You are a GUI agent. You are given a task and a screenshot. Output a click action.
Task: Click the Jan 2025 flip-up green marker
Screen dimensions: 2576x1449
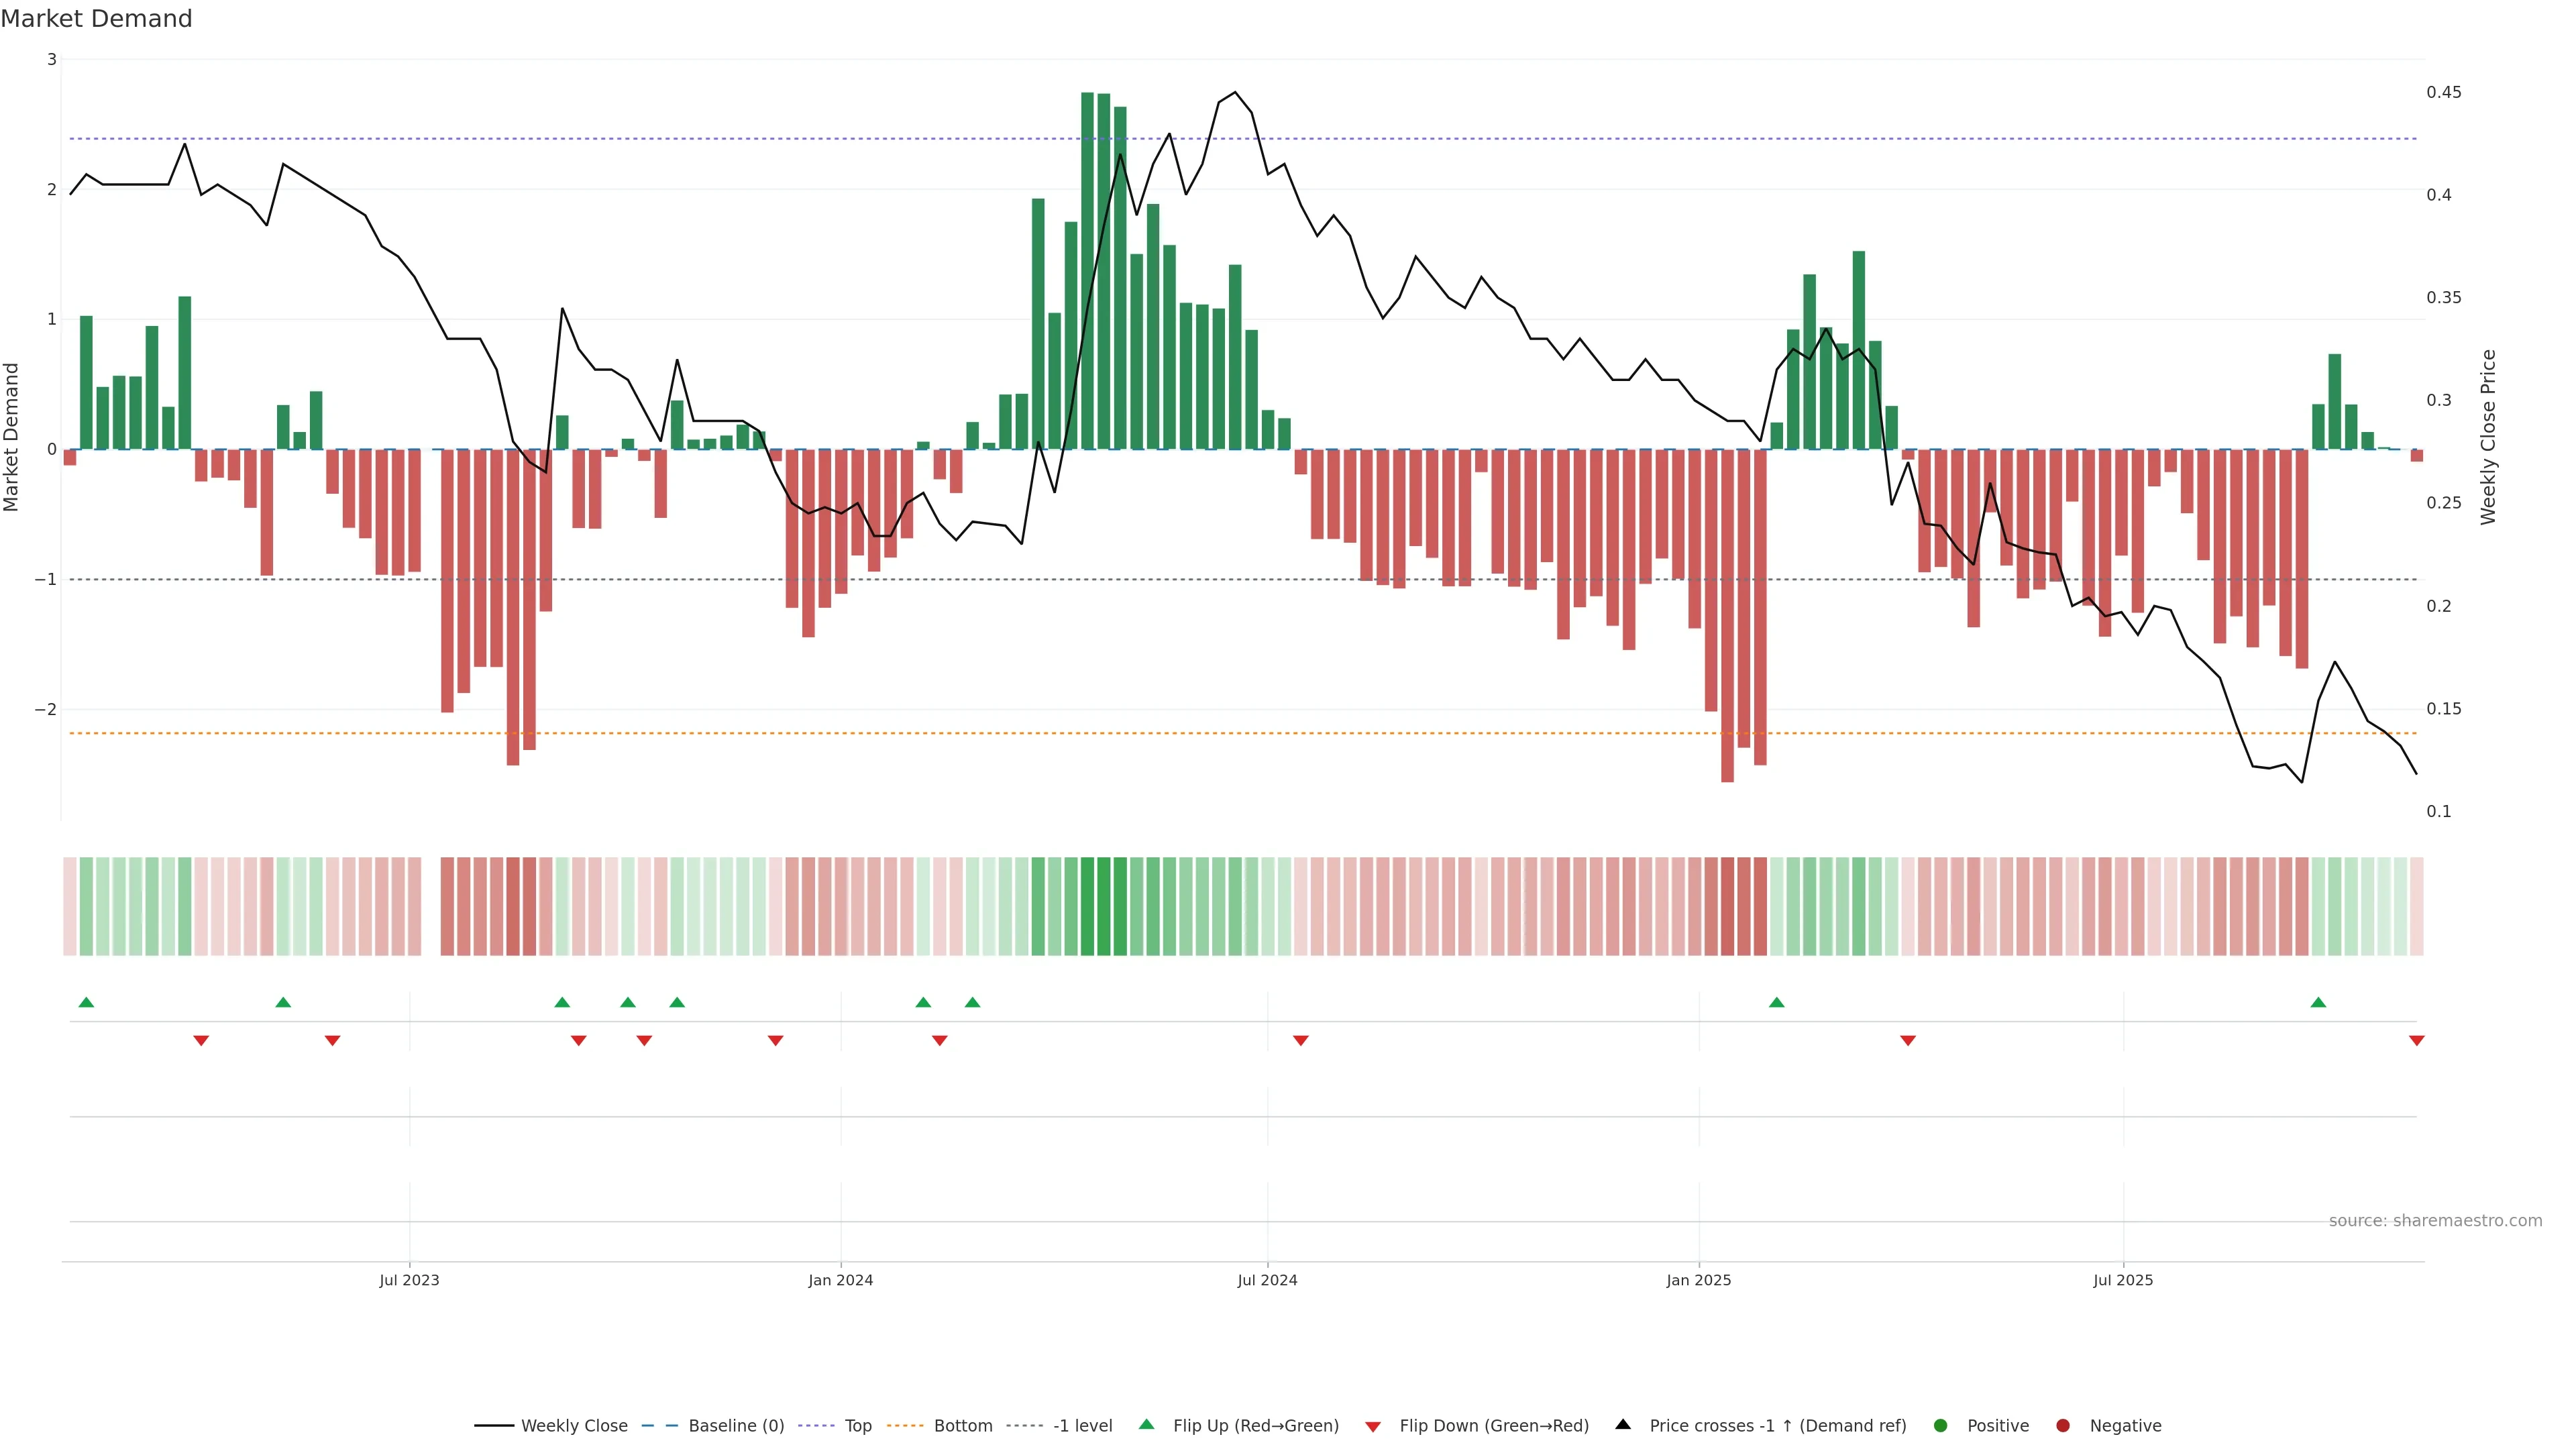point(1776,1002)
